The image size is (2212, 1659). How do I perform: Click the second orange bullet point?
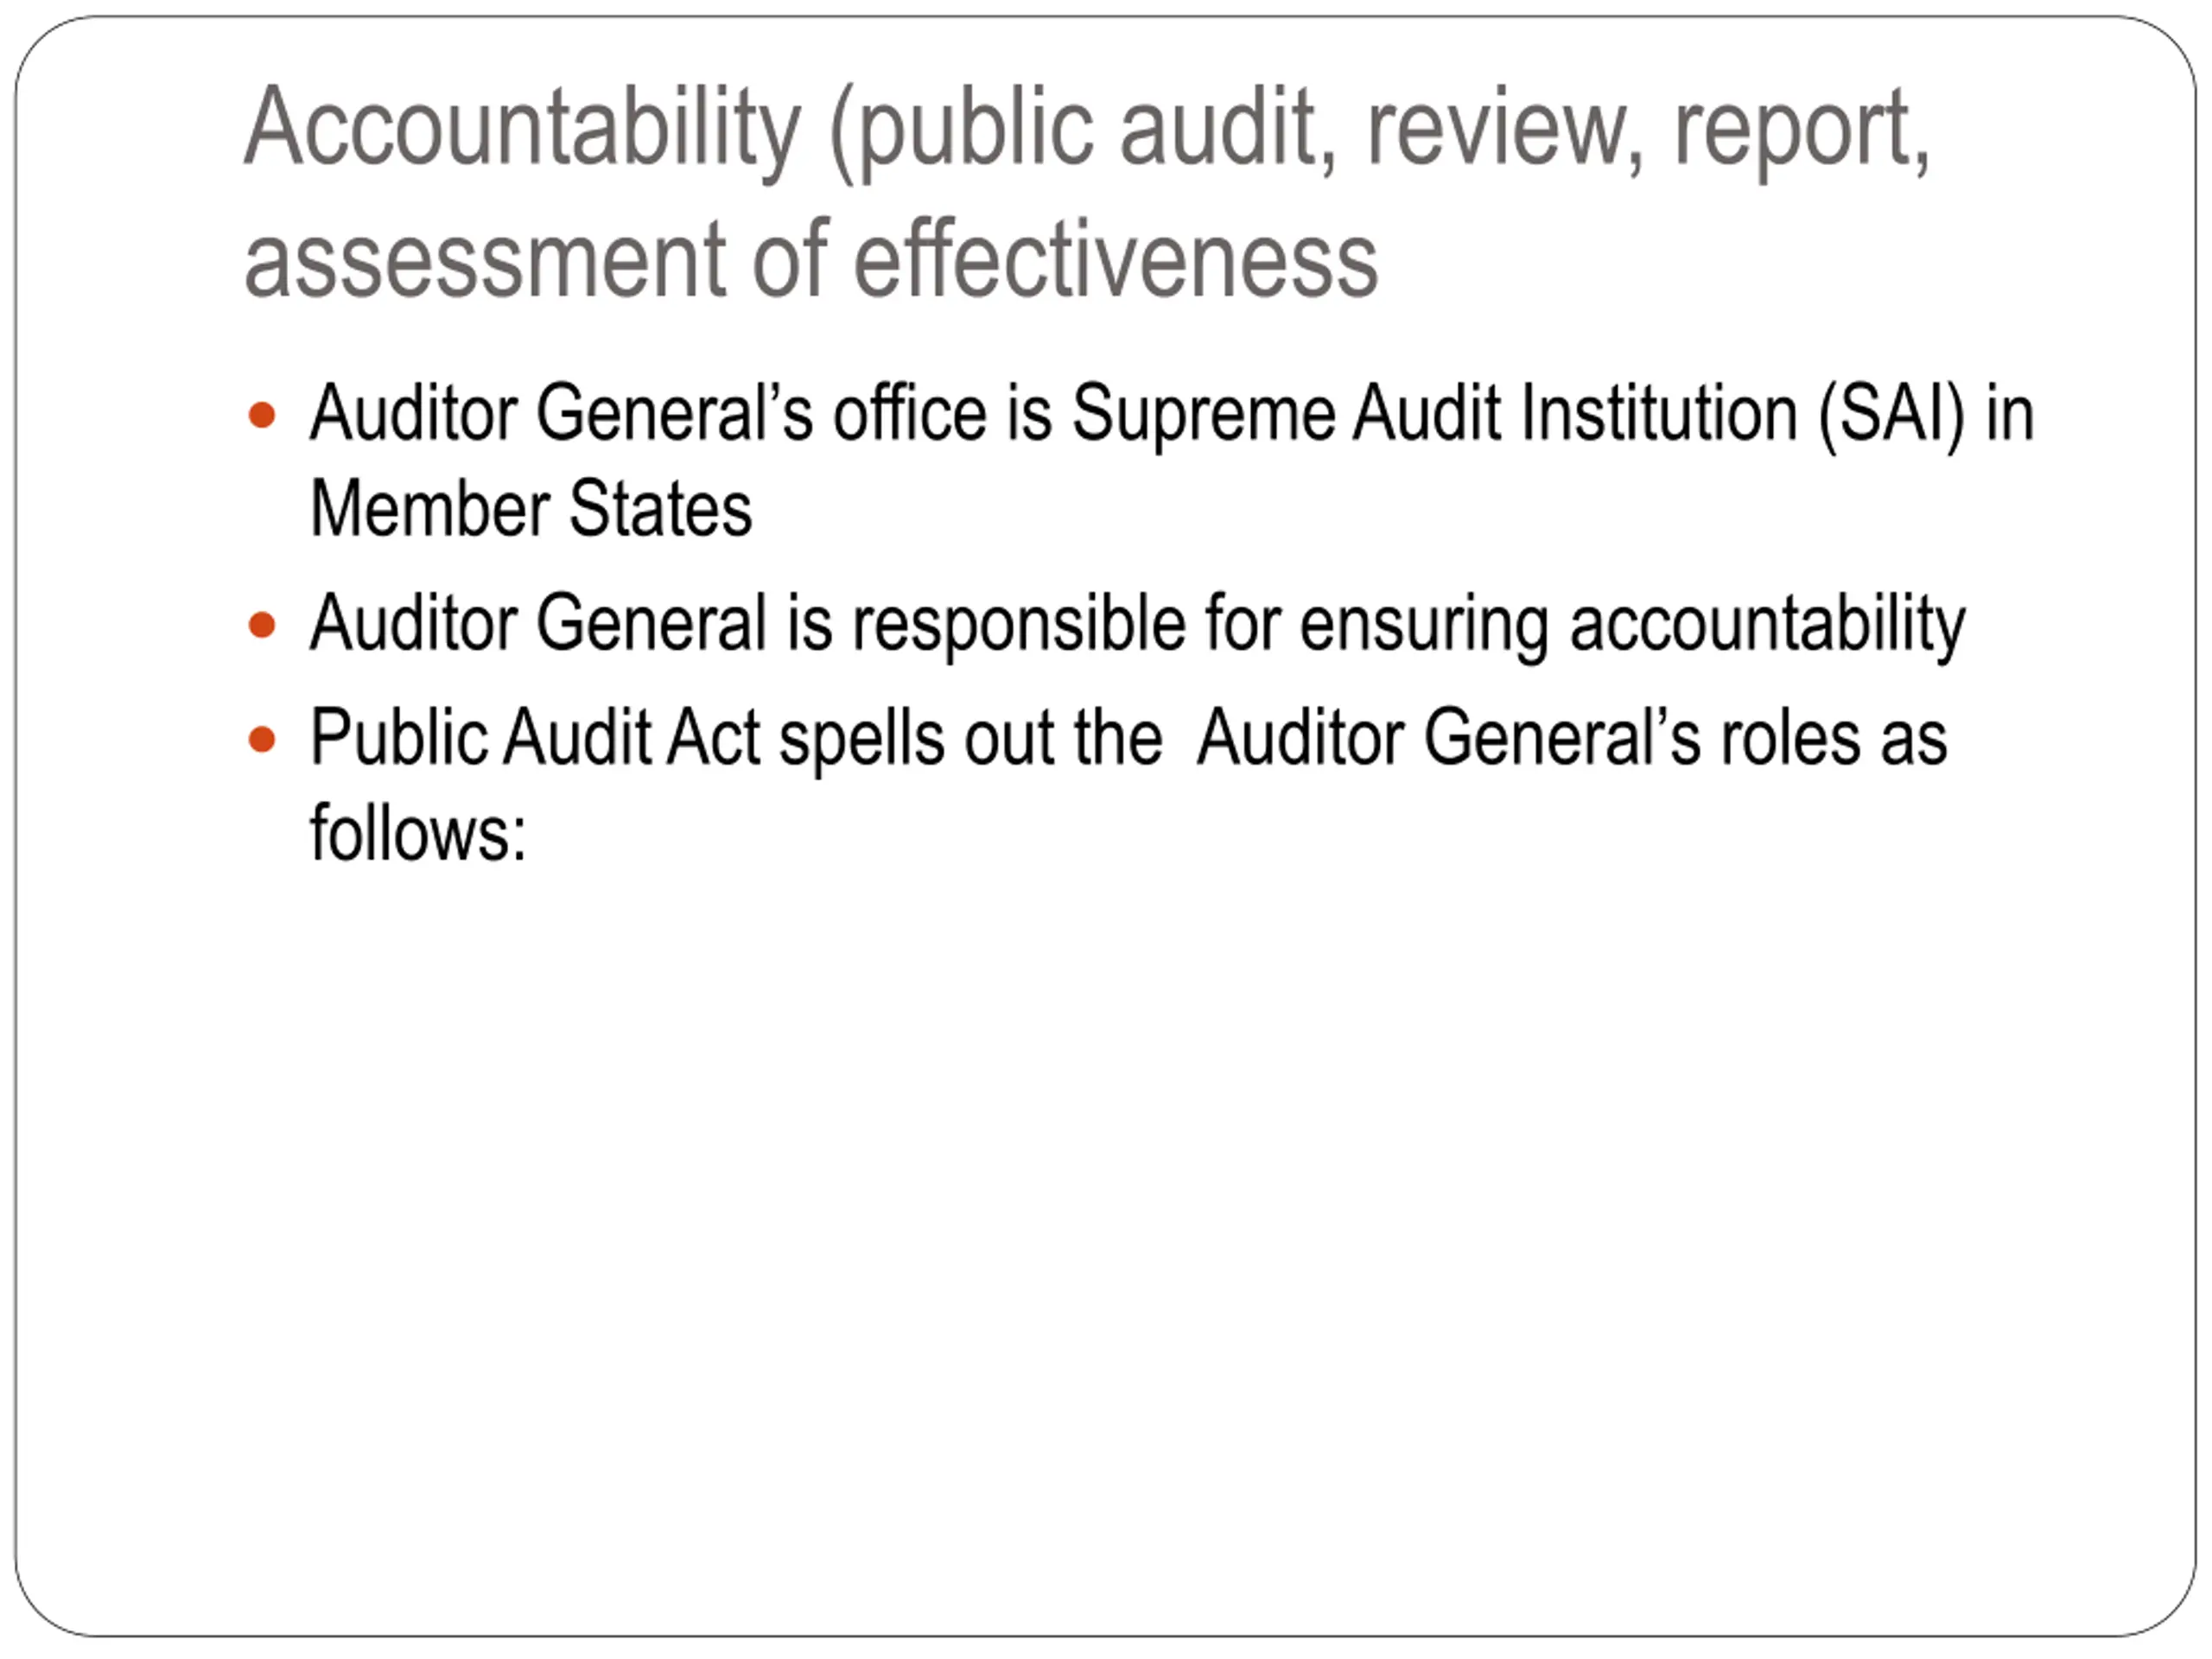pos(262,625)
